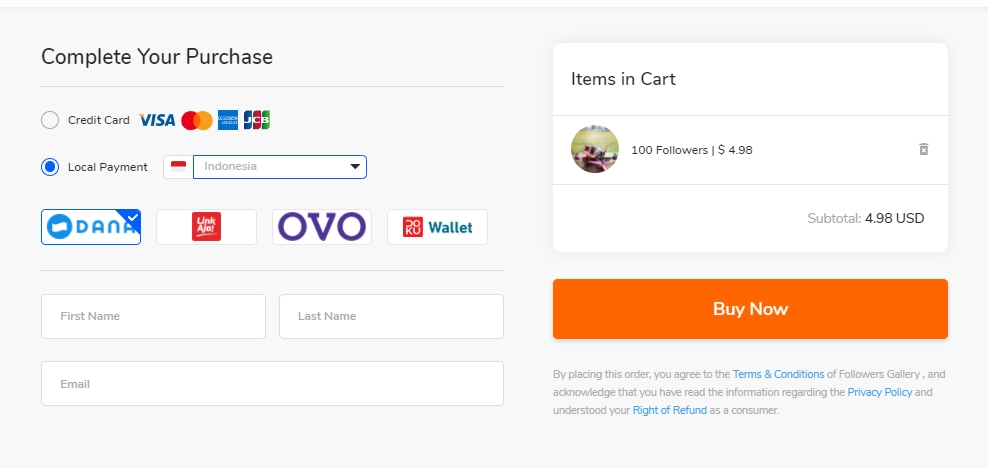Click the Visa card logo
This screenshot has width=988, height=468.
click(156, 120)
